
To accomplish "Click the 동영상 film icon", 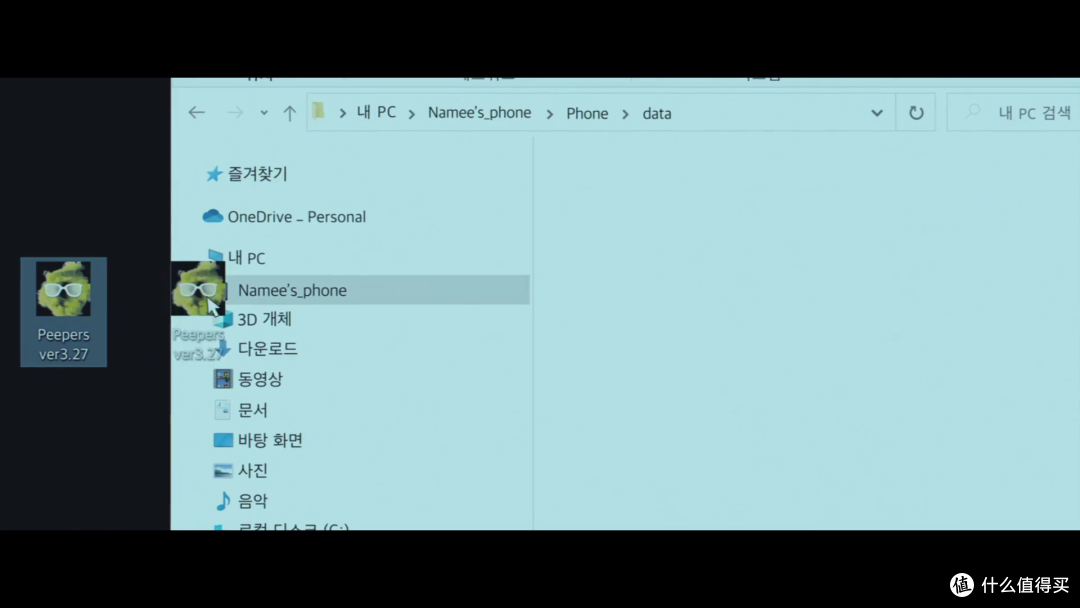I will tap(222, 379).
